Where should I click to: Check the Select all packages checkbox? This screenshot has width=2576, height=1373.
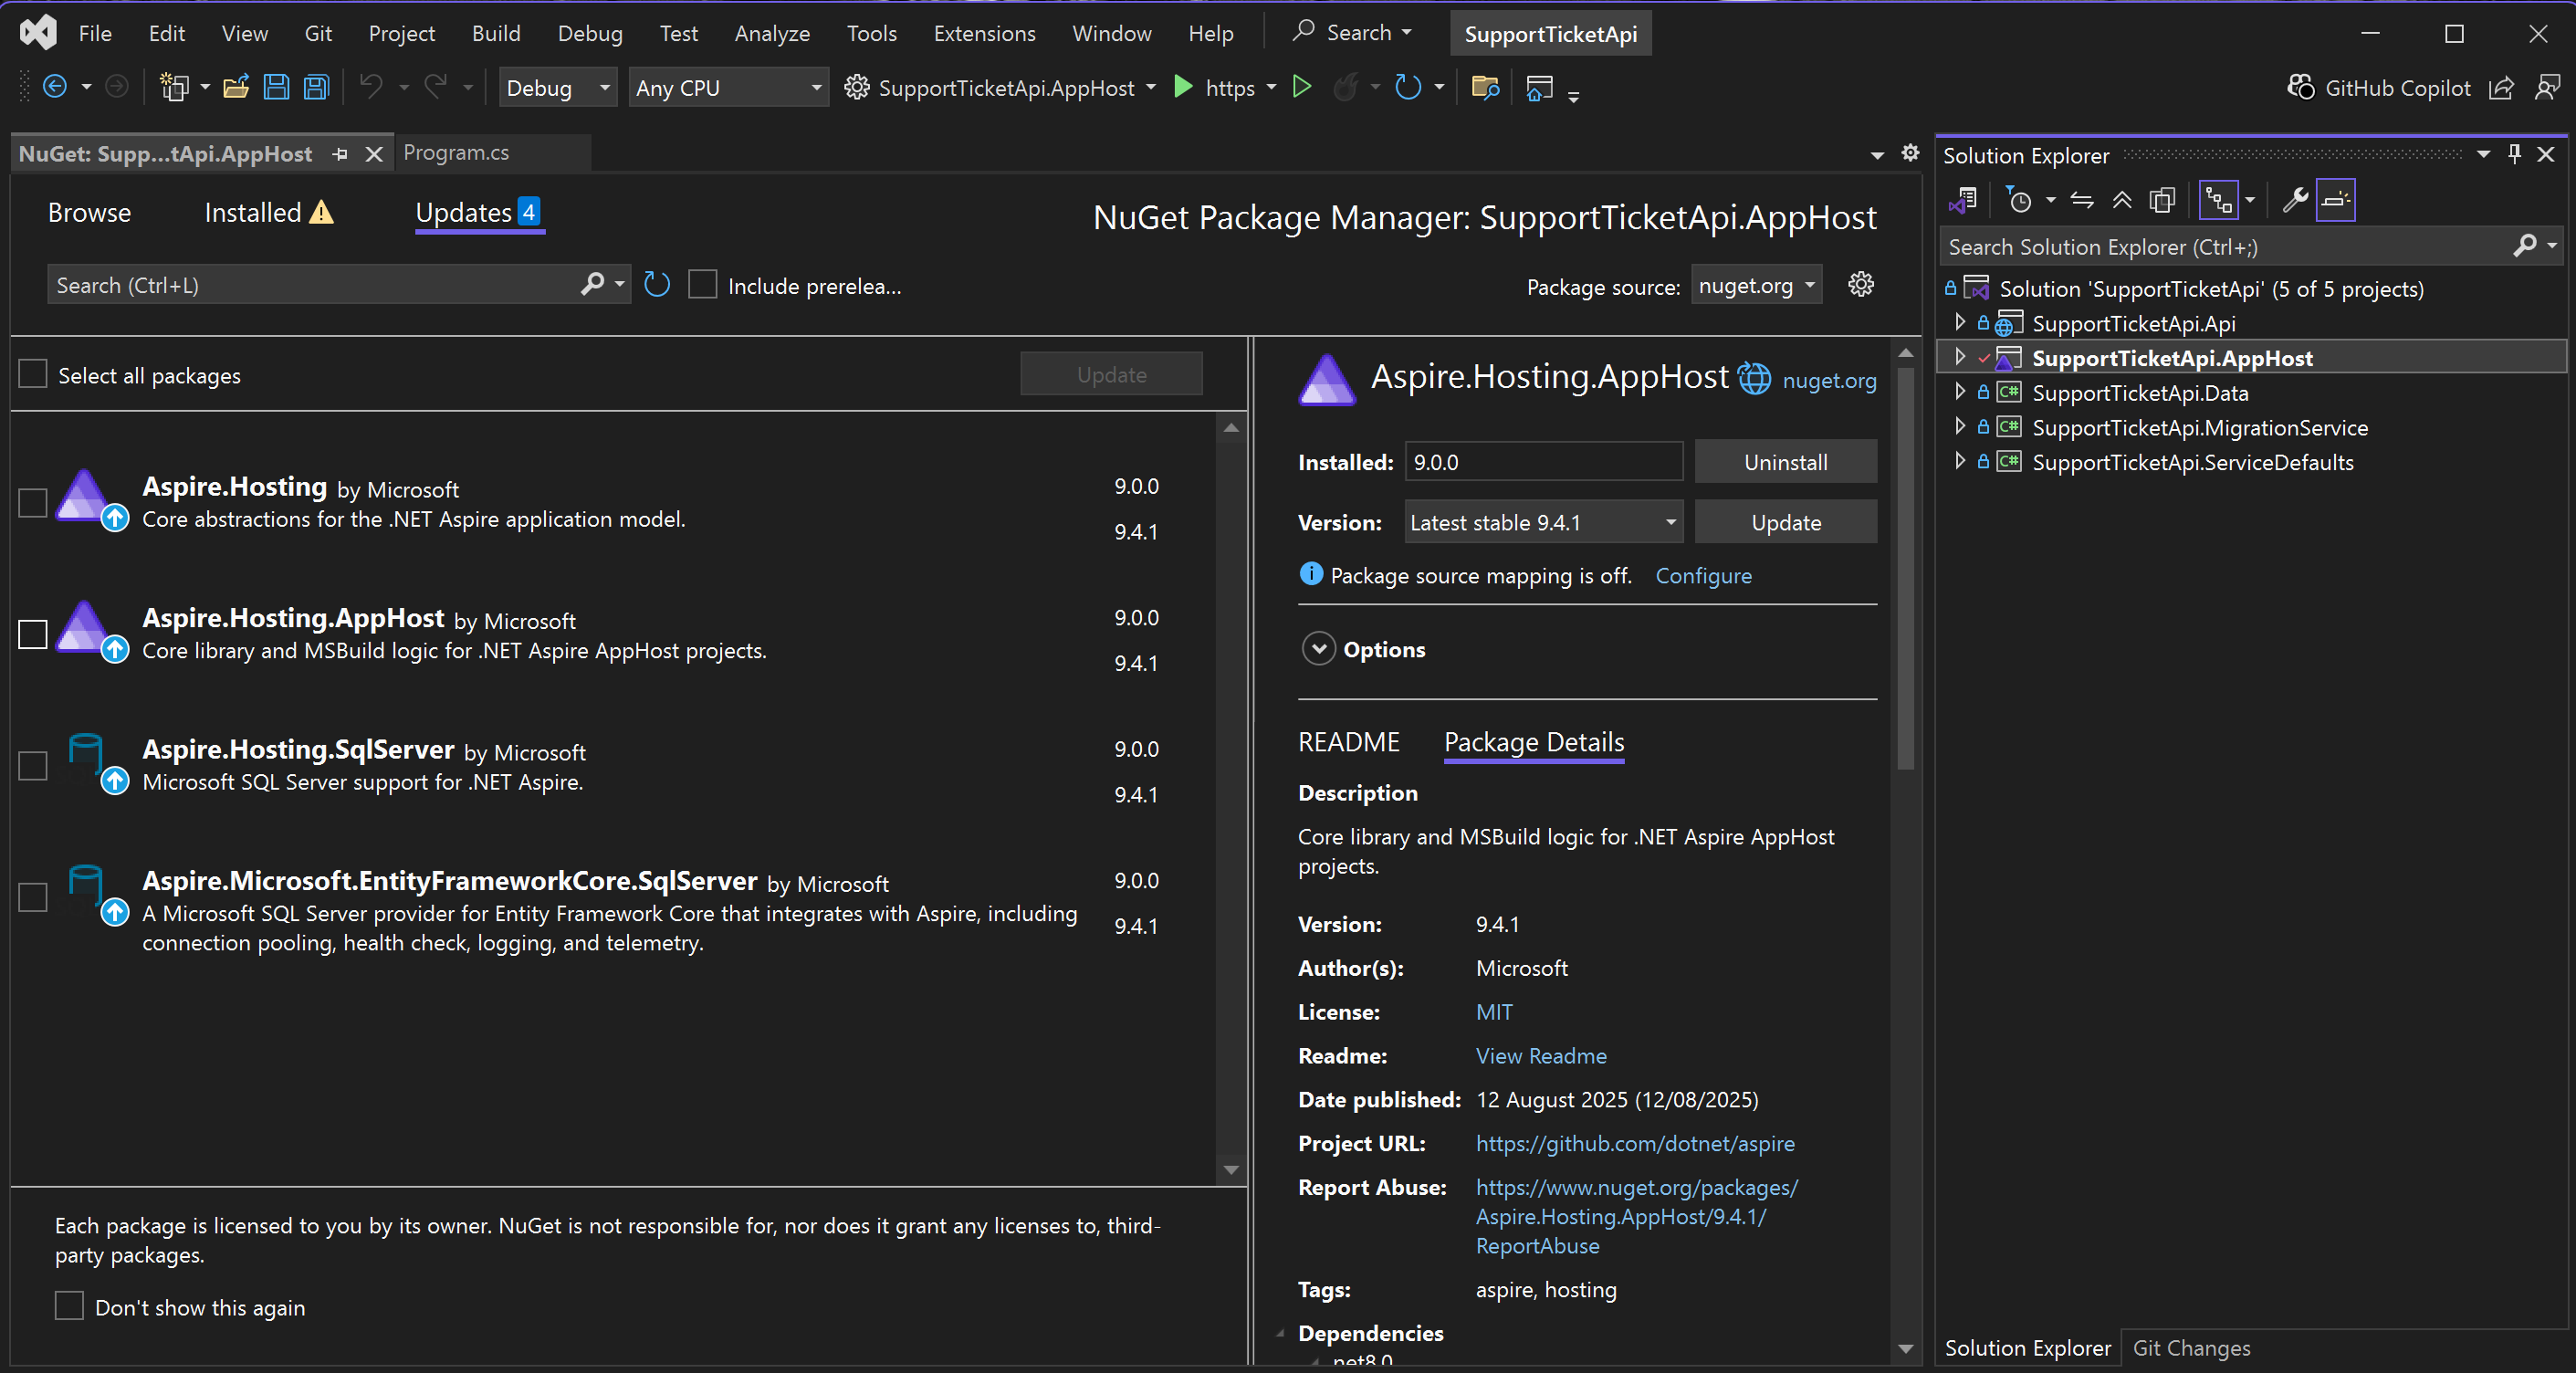tap(33, 375)
